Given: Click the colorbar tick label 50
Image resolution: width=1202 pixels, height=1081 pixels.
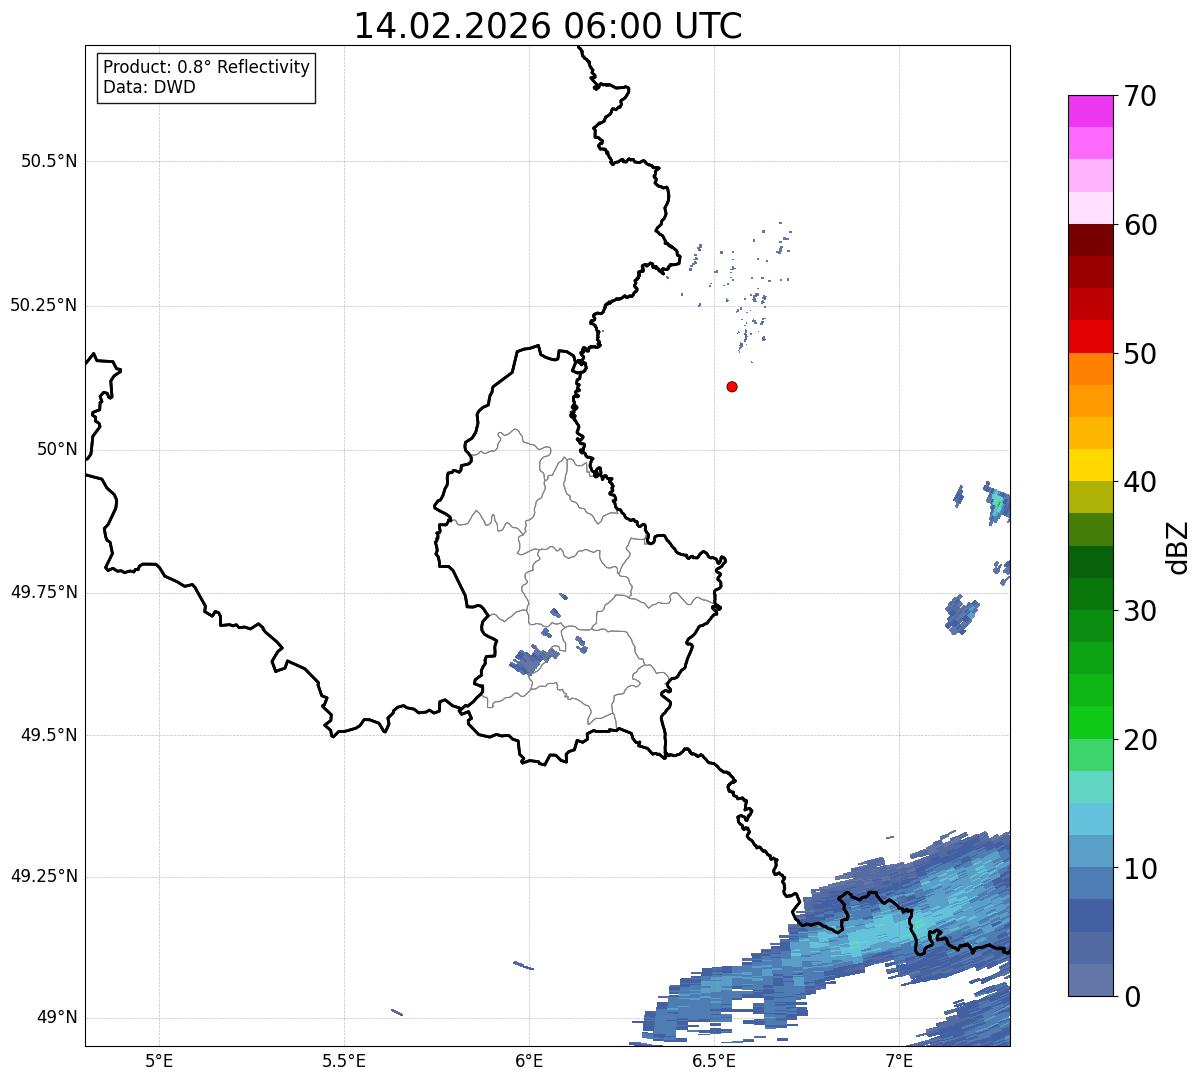Looking at the screenshot, I should click(x=1140, y=354).
